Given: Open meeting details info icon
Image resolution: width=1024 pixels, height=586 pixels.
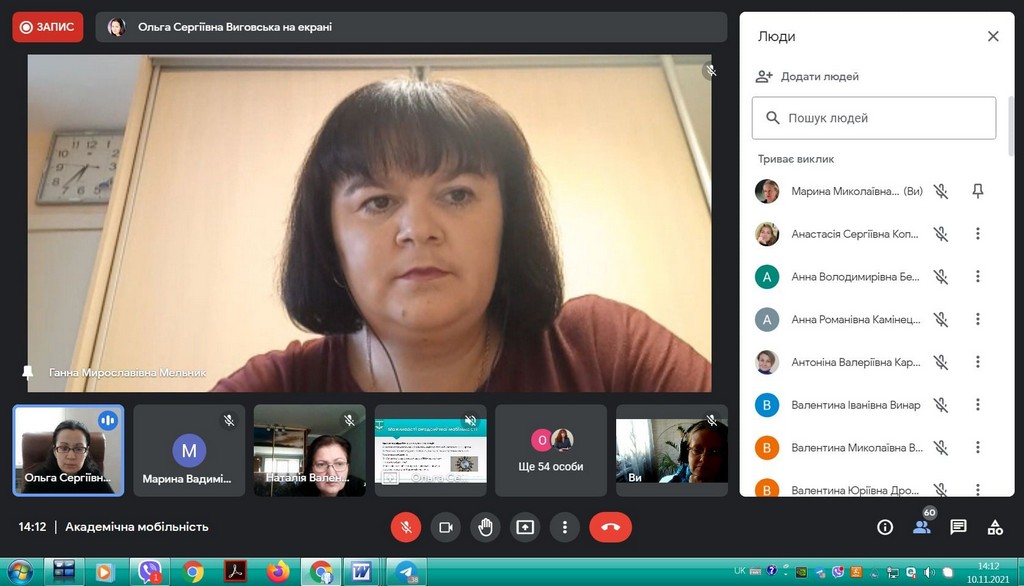Looking at the screenshot, I should coord(885,527).
